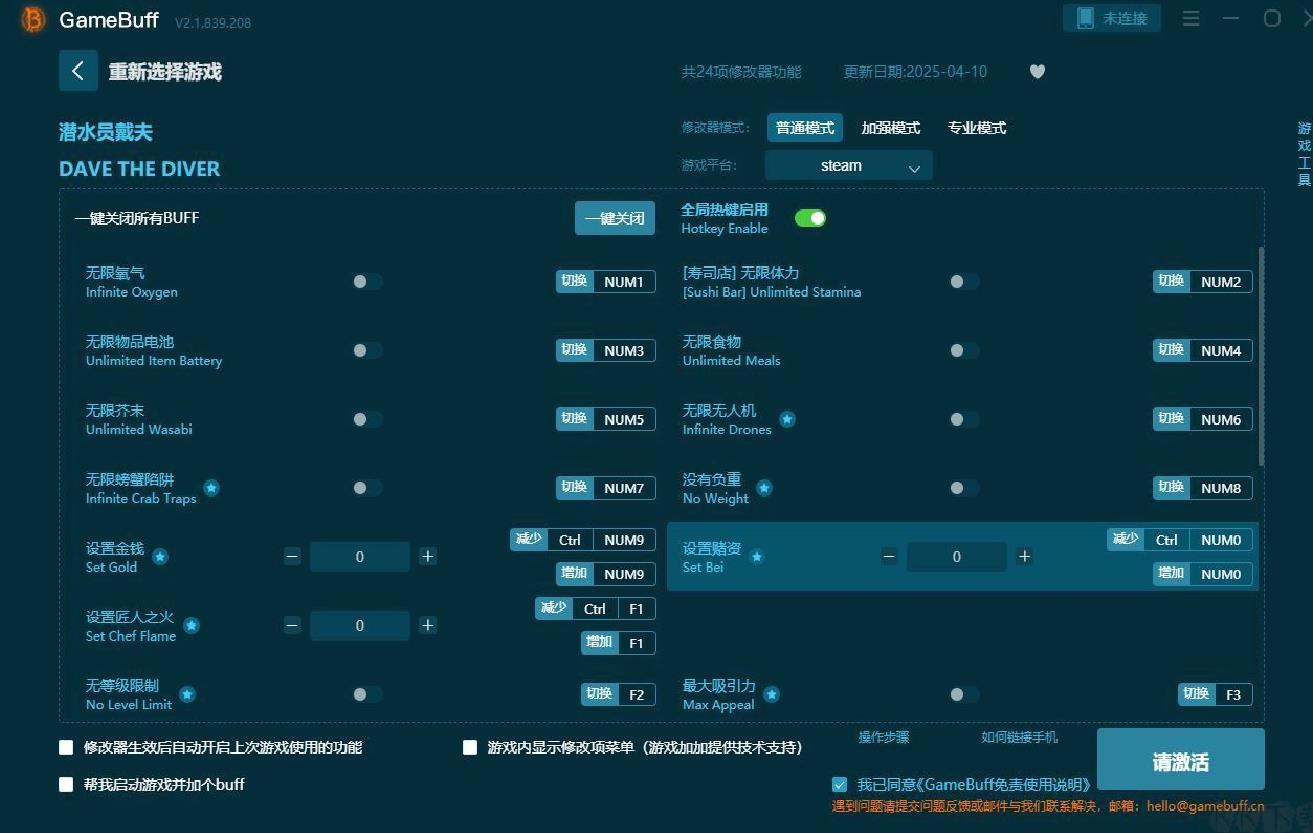1313x833 pixels.
Task: Click the vertical scrollbar of the cheat list
Action: click(1261, 356)
